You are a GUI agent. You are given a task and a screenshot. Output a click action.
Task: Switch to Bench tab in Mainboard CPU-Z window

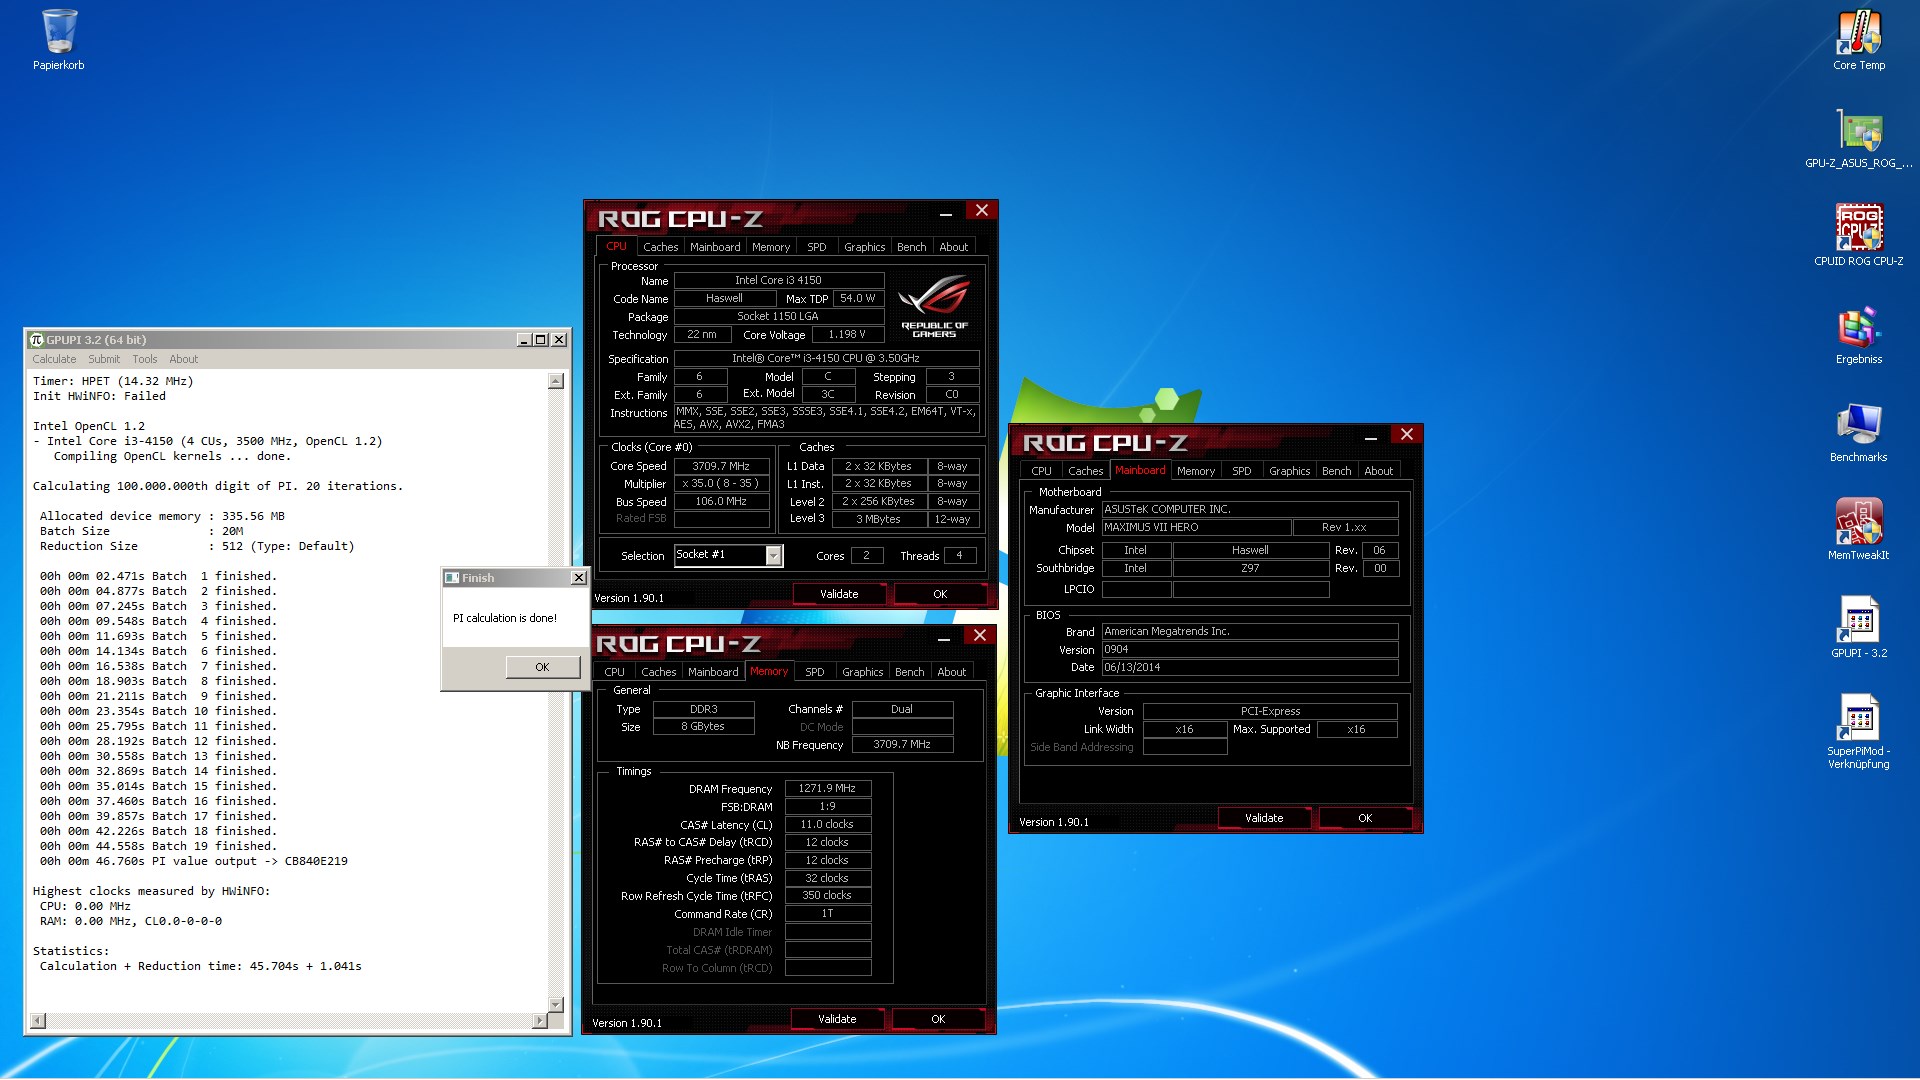pos(1336,471)
